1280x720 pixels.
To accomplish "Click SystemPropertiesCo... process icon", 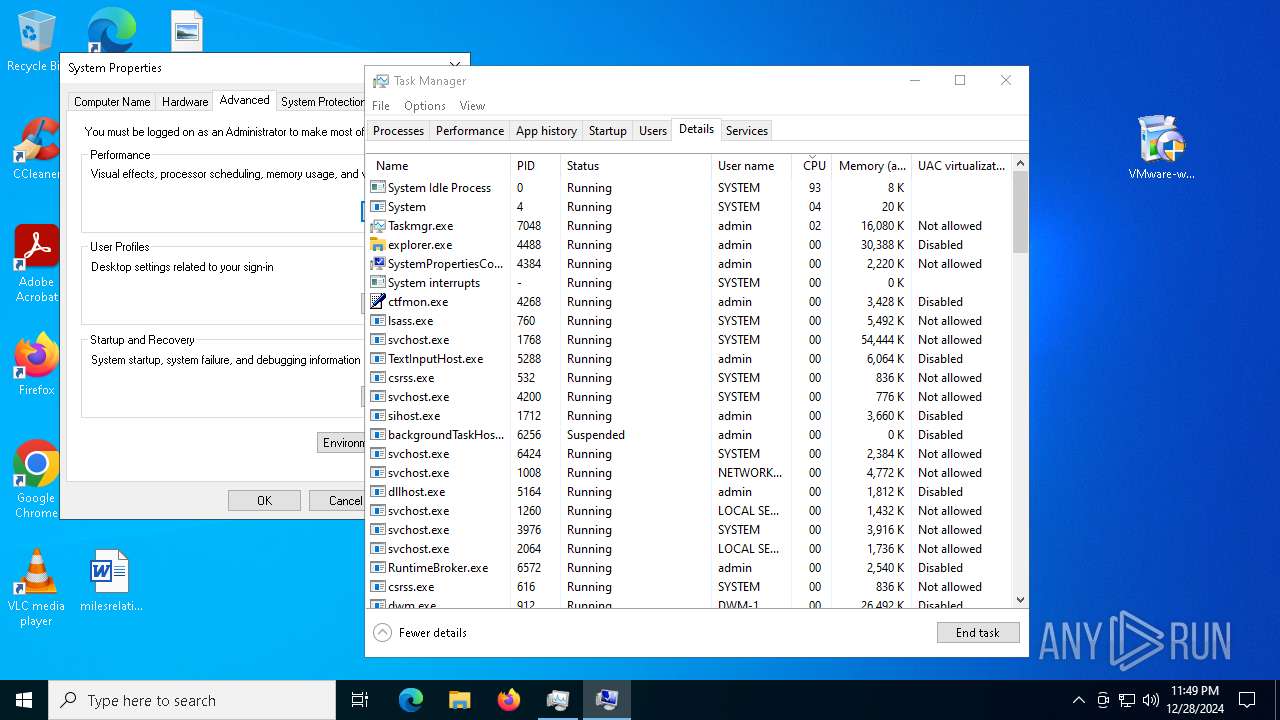I will click(378, 264).
